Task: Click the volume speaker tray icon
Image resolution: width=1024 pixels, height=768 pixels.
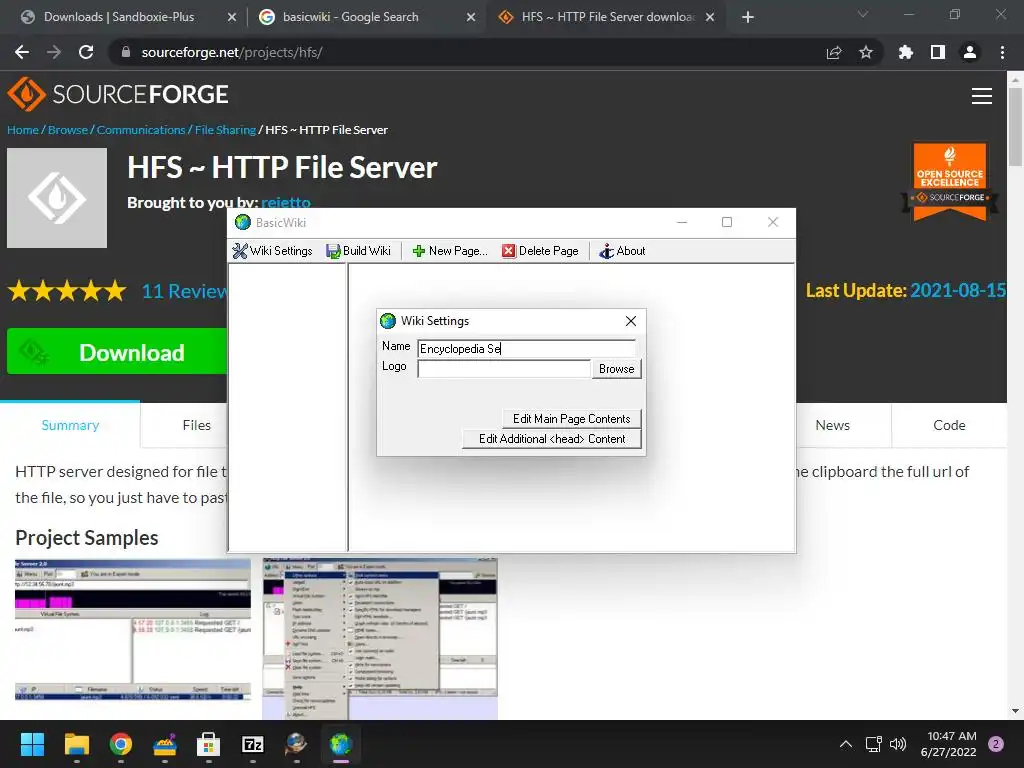Action: click(899, 744)
